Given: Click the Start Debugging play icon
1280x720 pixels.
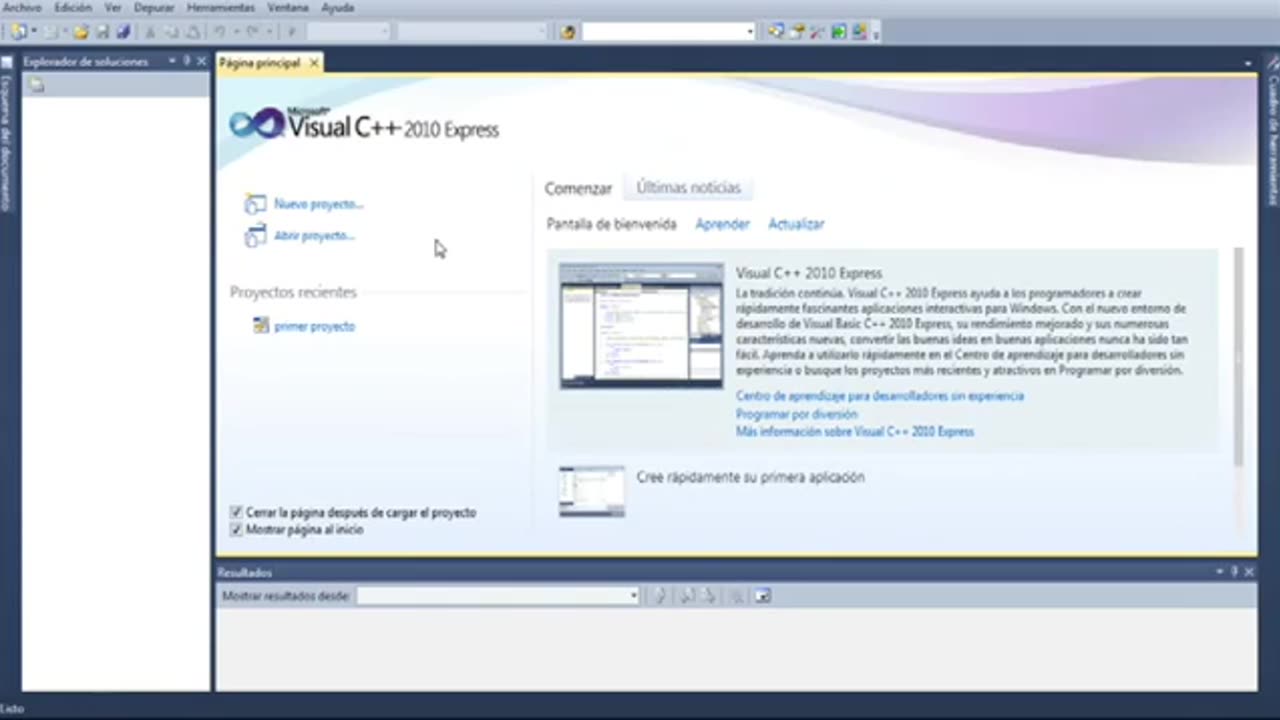Looking at the screenshot, I should [292, 32].
